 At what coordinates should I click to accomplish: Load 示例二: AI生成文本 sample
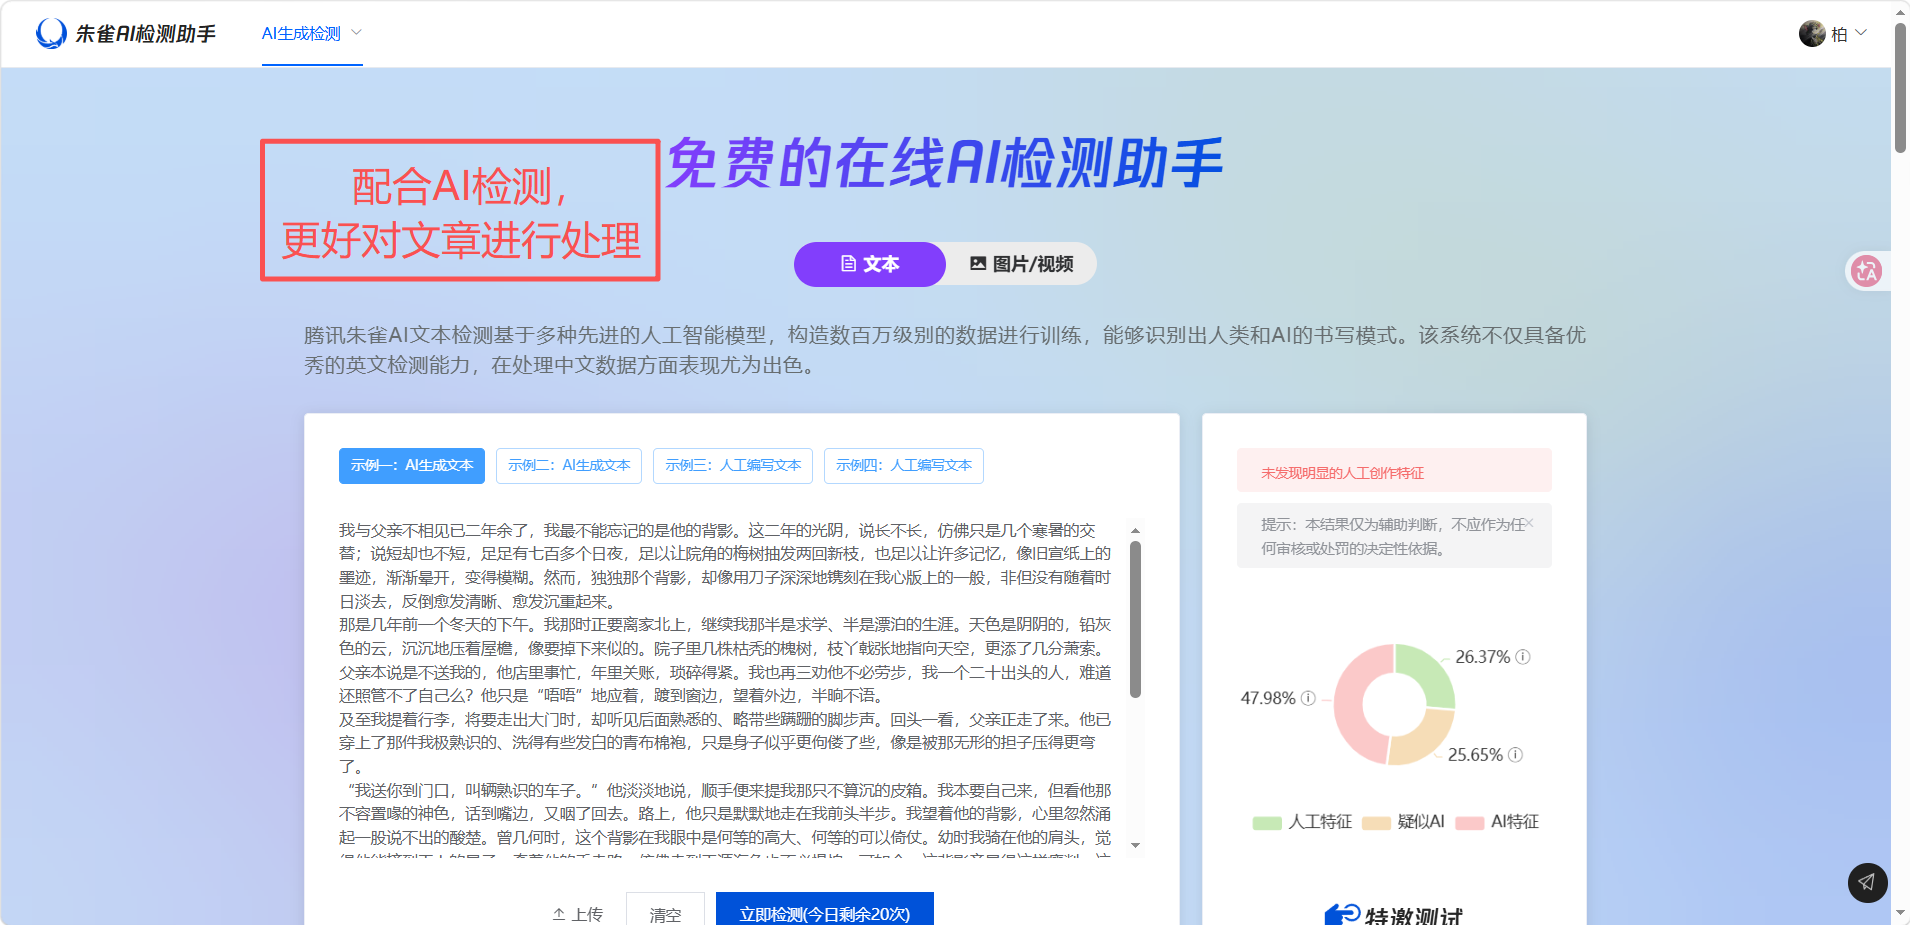click(569, 466)
